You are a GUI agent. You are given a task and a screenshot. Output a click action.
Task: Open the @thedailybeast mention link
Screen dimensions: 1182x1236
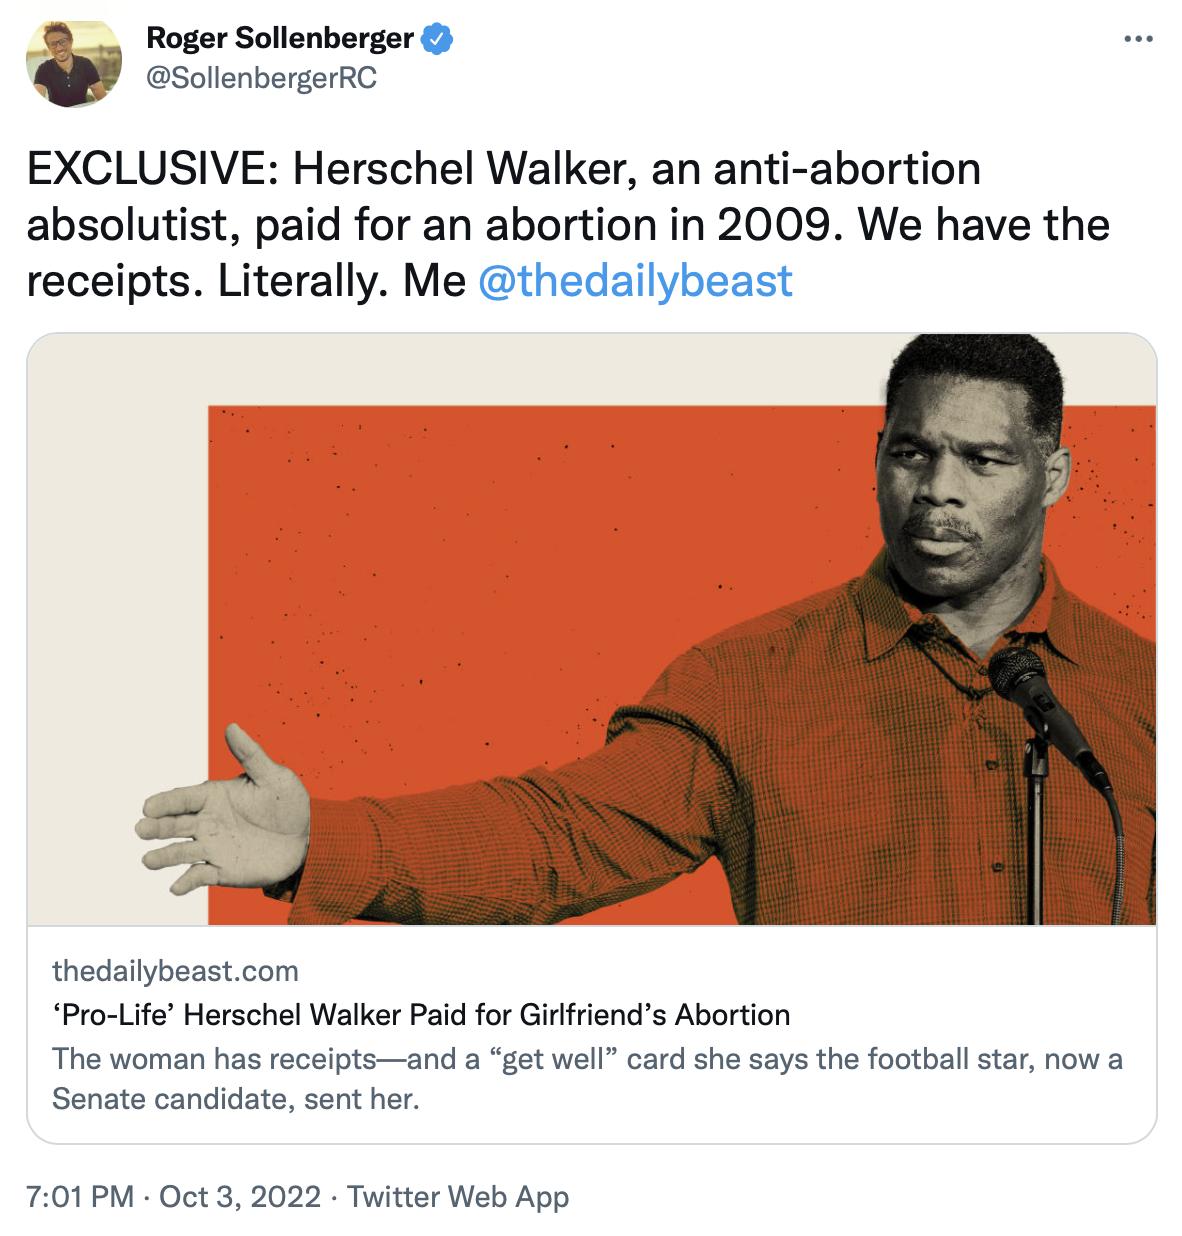coord(637,283)
